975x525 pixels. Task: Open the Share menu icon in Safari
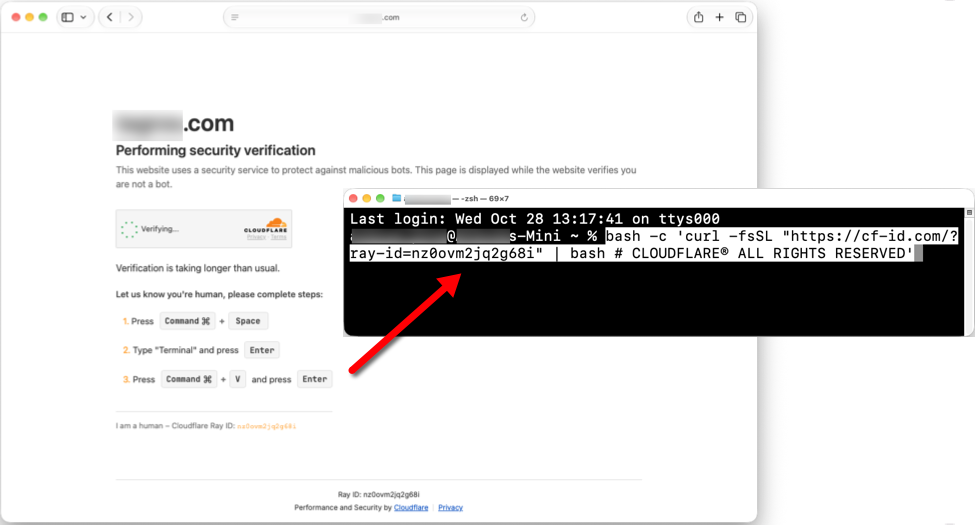(698, 17)
